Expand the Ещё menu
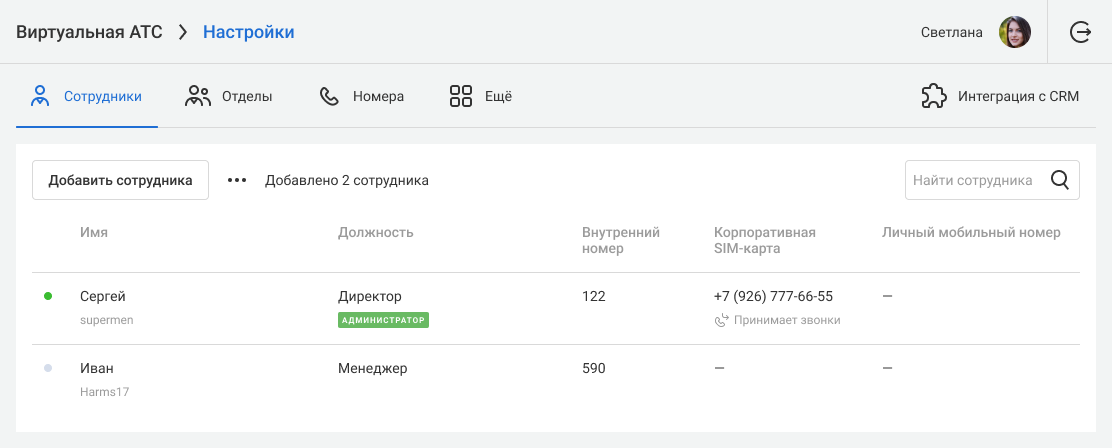 tap(481, 96)
